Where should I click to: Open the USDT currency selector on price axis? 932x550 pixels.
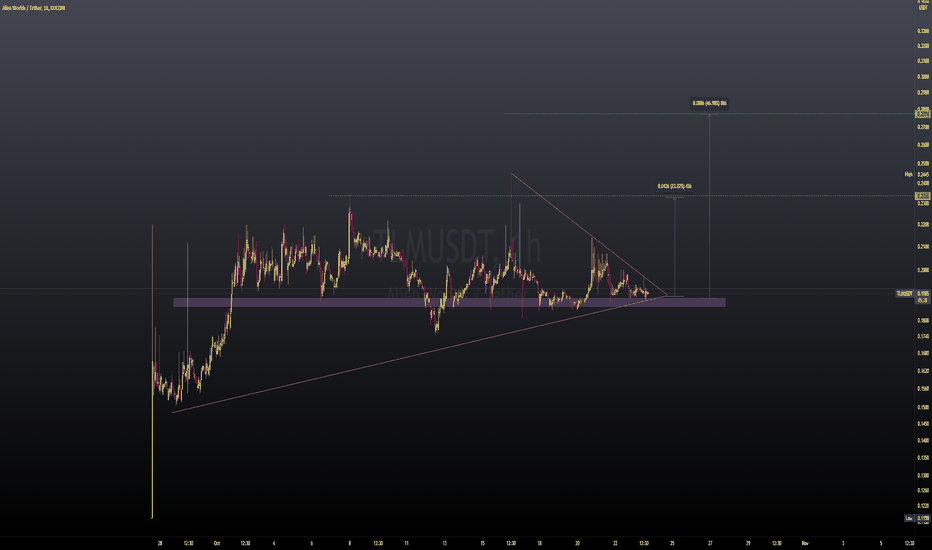(923, 8)
